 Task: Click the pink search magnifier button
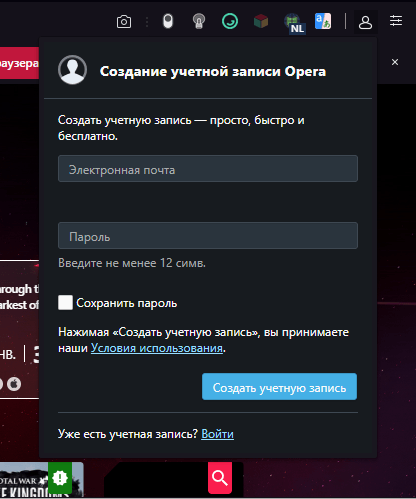[x=220, y=478]
